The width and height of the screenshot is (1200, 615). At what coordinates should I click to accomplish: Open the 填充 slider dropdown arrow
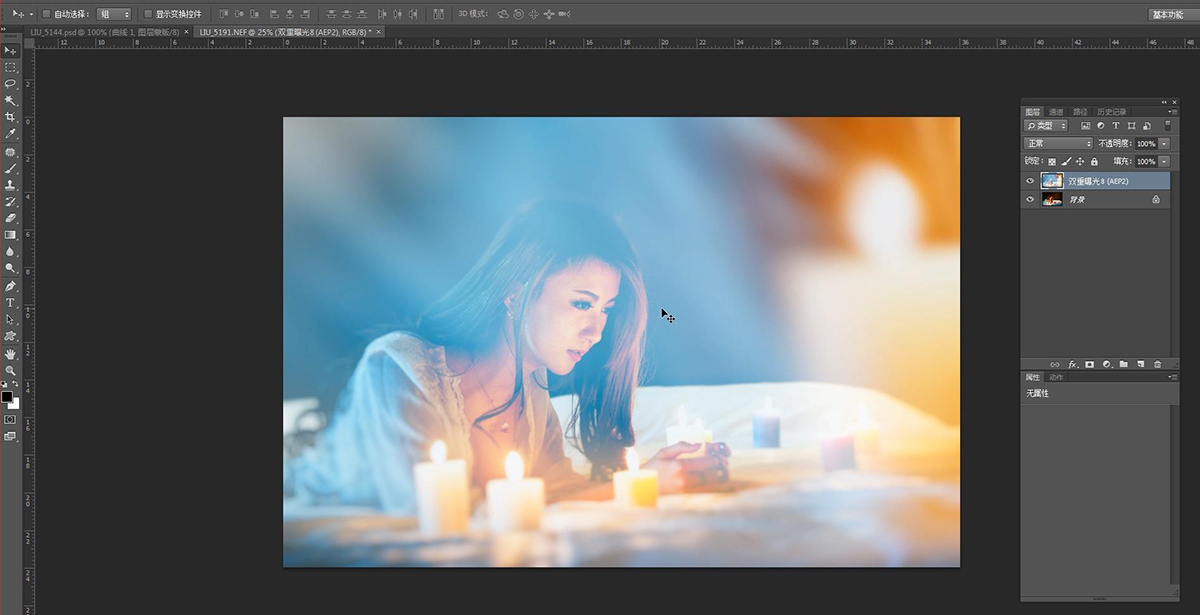click(1165, 161)
